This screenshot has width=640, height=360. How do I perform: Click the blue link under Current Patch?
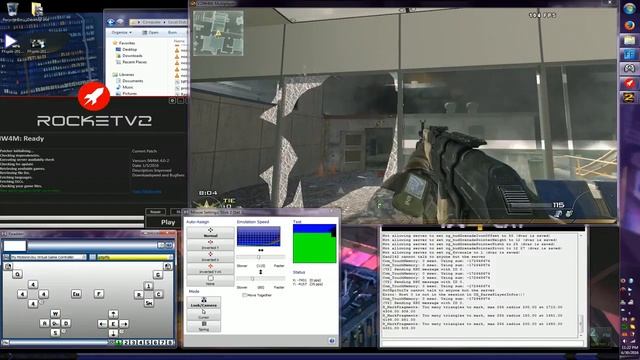pyautogui.click(x=147, y=191)
